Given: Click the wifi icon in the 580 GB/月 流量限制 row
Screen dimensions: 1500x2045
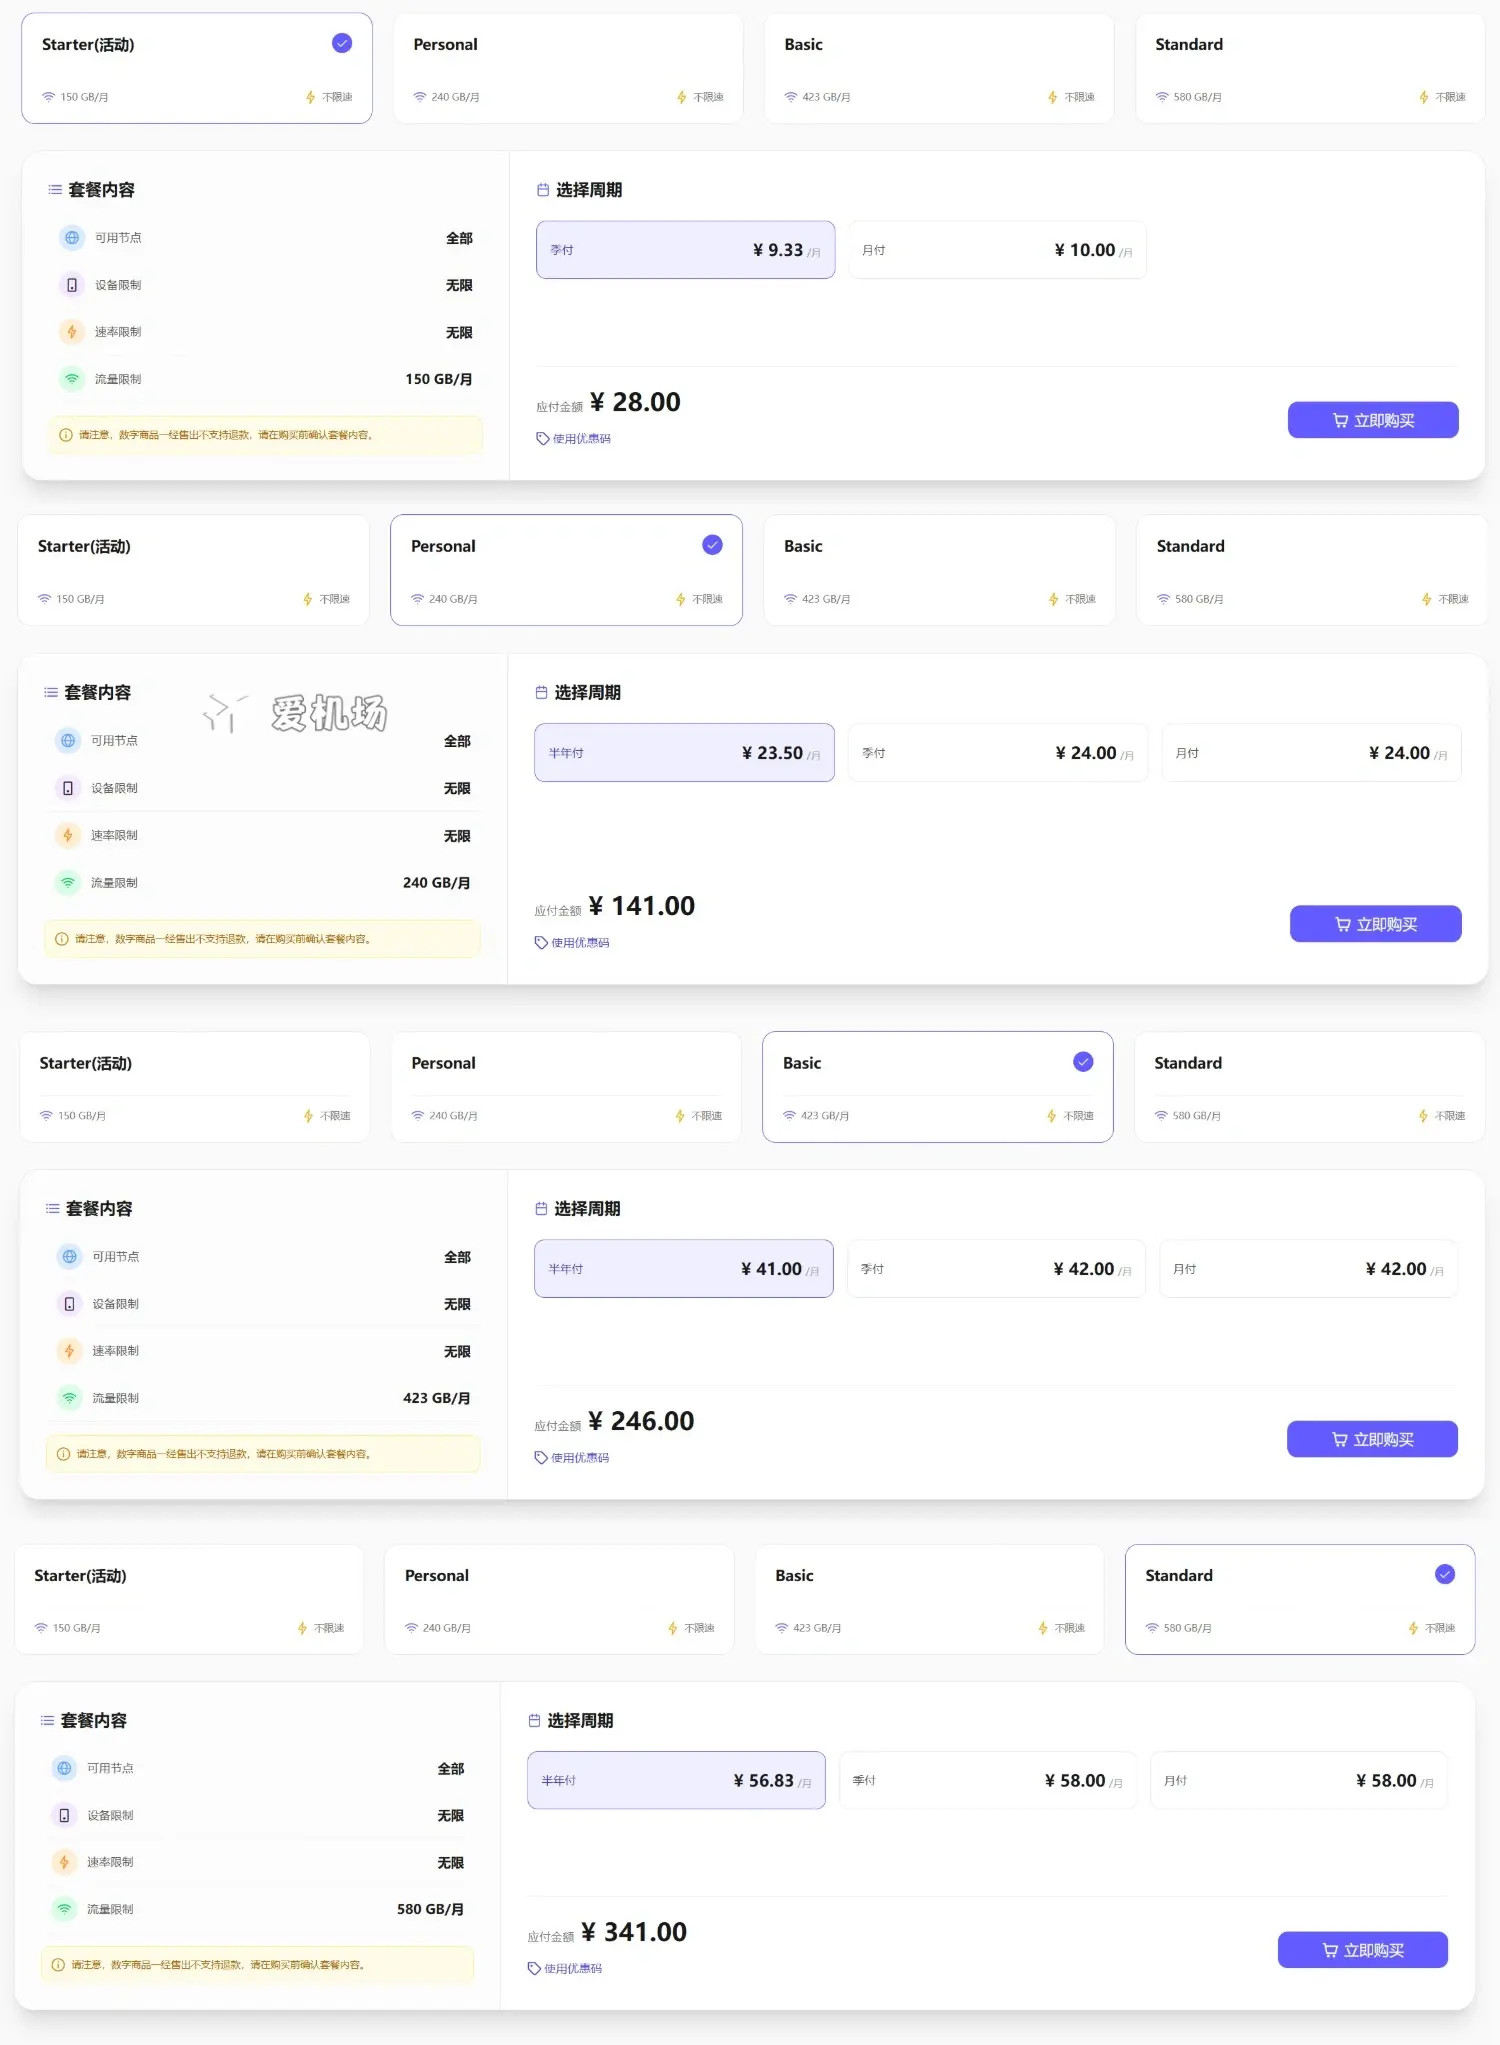Looking at the screenshot, I should tap(64, 1909).
